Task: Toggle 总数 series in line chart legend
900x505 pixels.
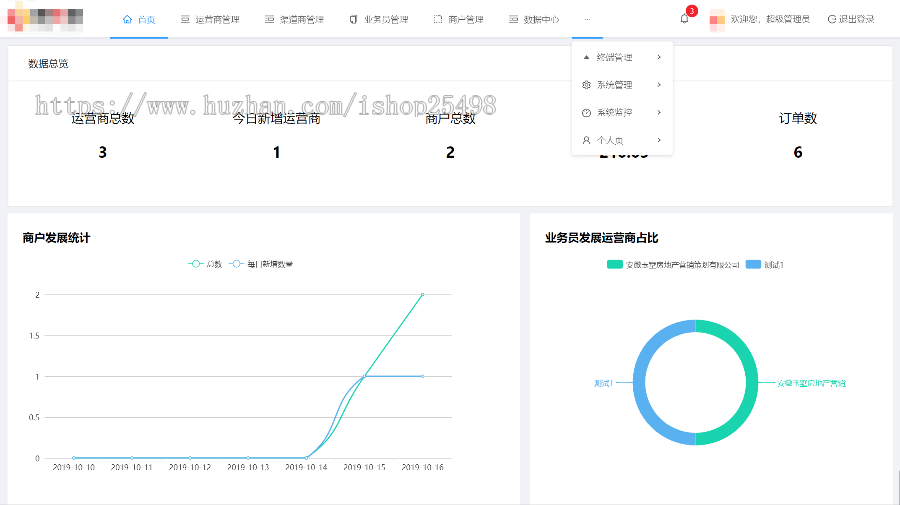Action: click(x=205, y=264)
